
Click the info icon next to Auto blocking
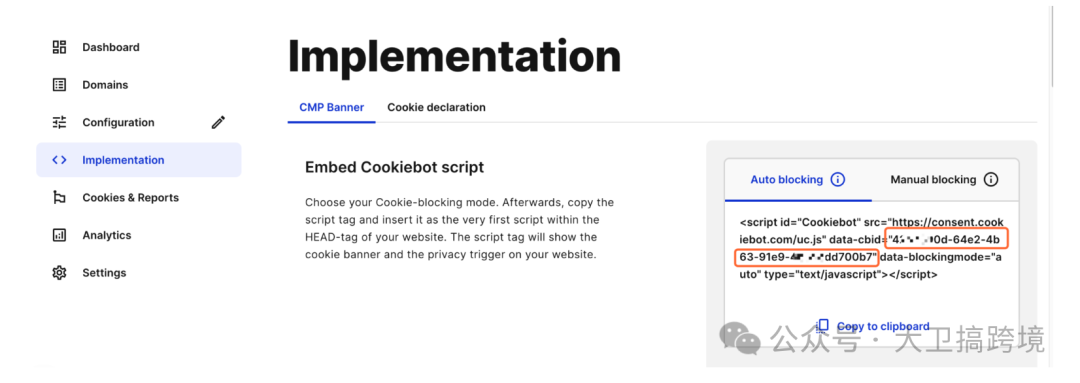coord(838,180)
